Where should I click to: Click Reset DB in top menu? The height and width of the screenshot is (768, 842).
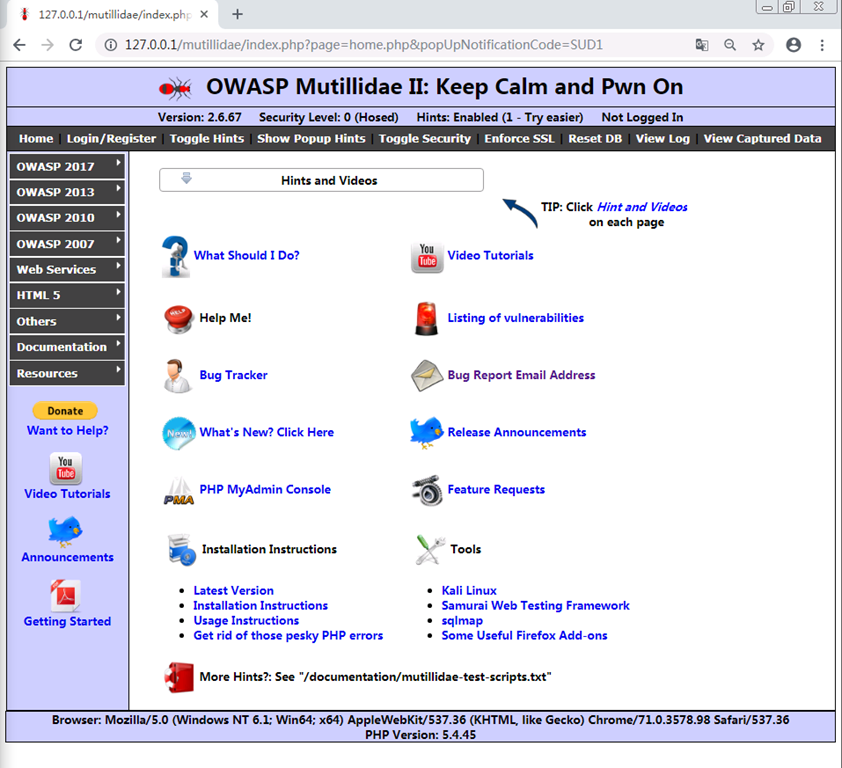tap(595, 139)
